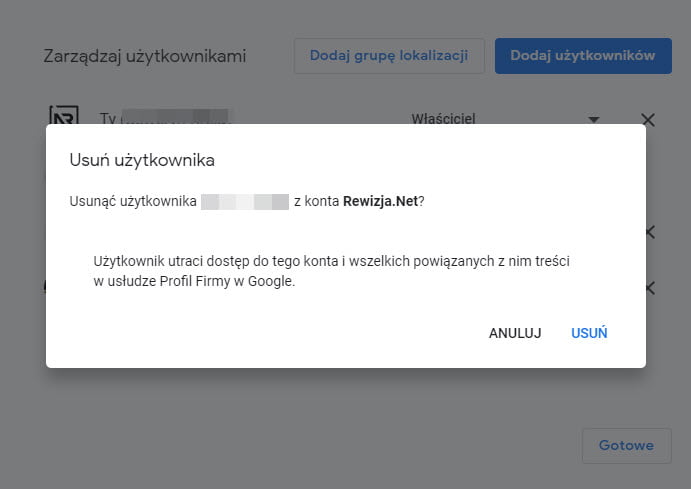The height and width of the screenshot is (489, 691).
Task: Click the Rewizja.Net account logo icon
Action: tap(64, 115)
